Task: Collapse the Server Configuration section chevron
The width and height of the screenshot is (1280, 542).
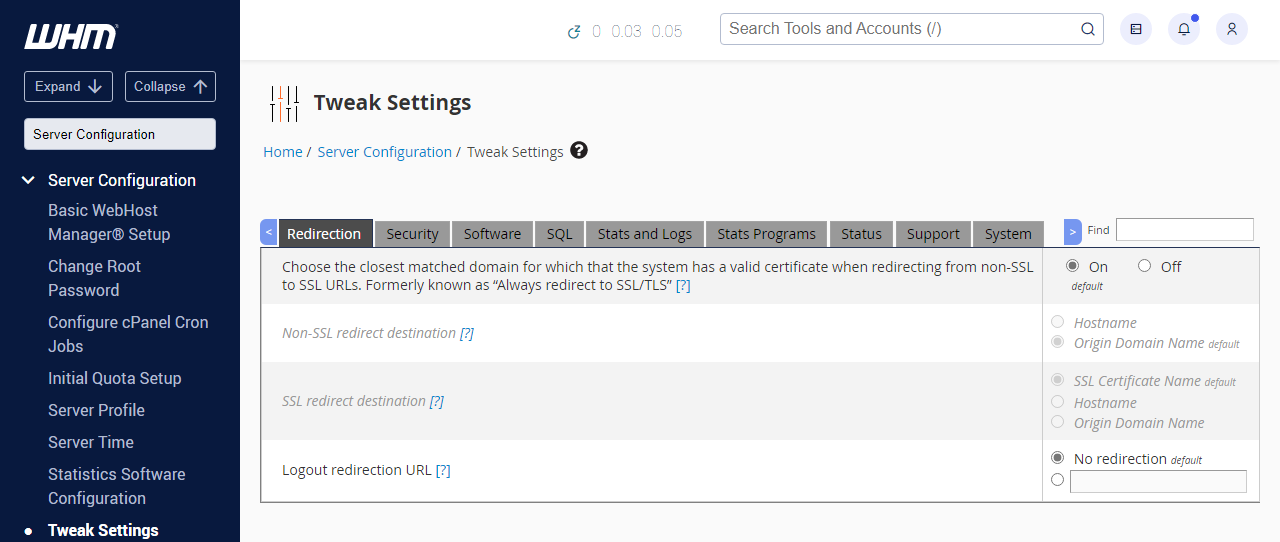Action: (x=28, y=180)
